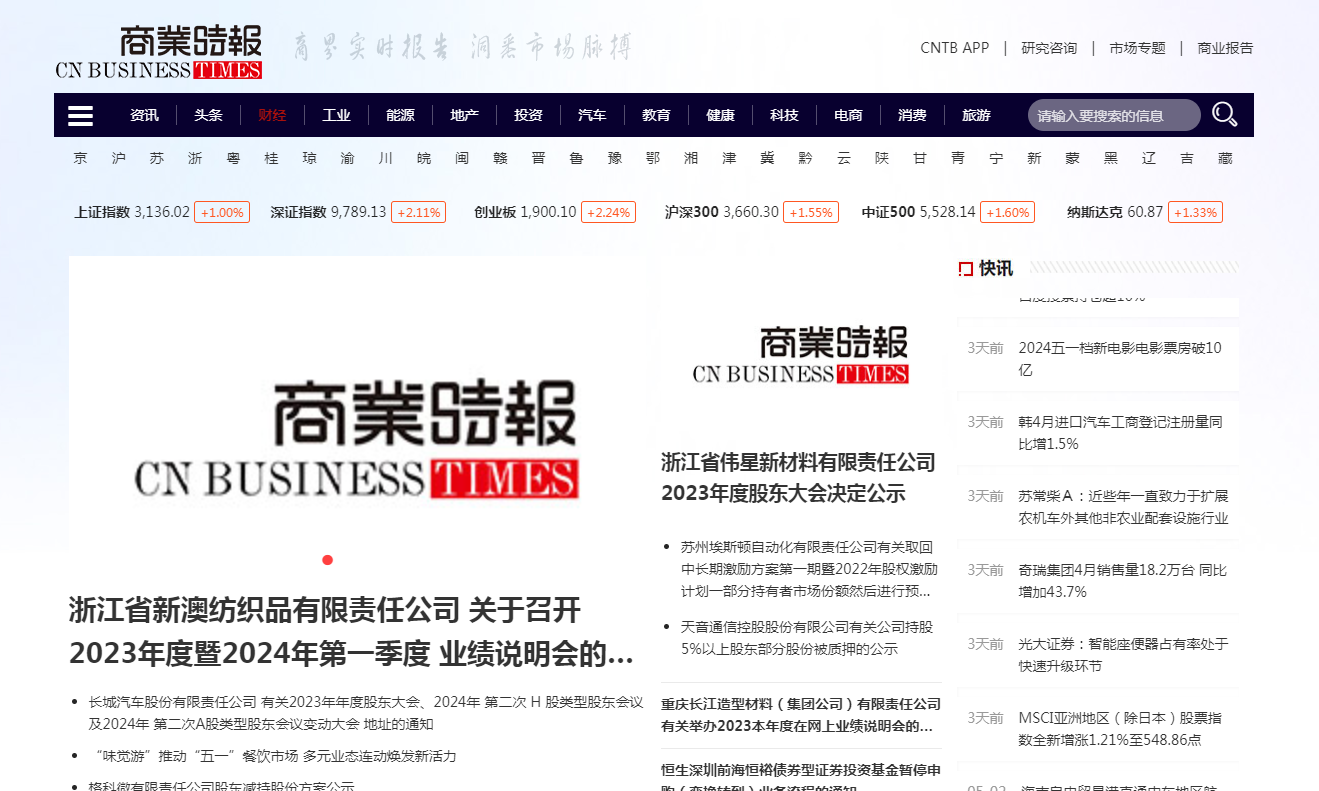Click the CNTB APP link
The width and height of the screenshot is (1319, 791).
[954, 48]
